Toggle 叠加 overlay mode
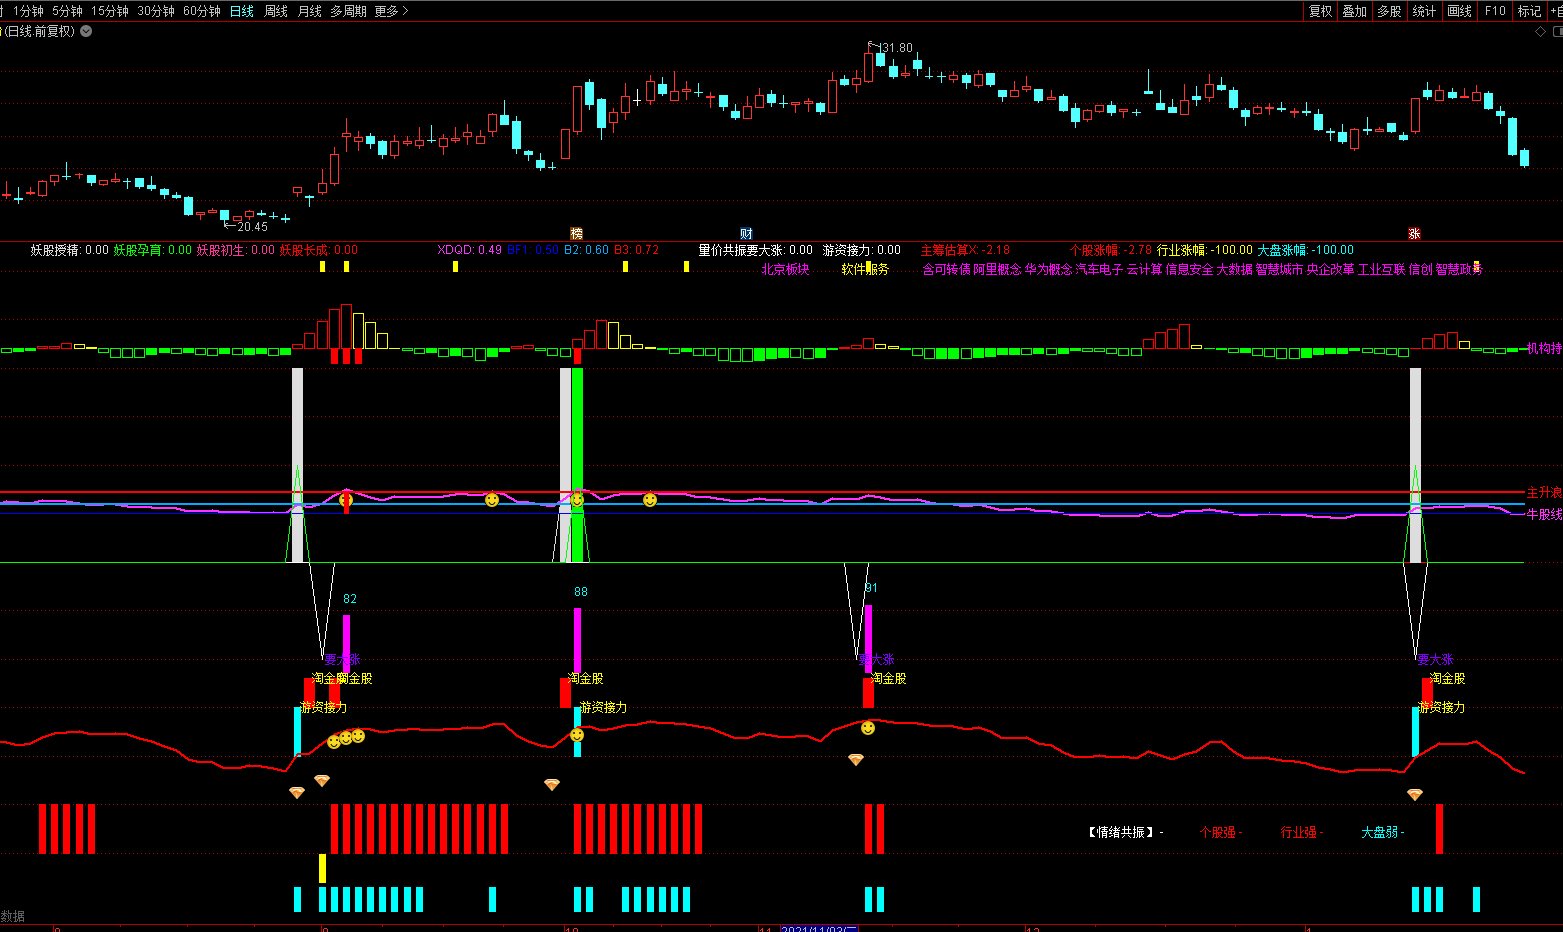The image size is (1563, 932). (x=1354, y=11)
